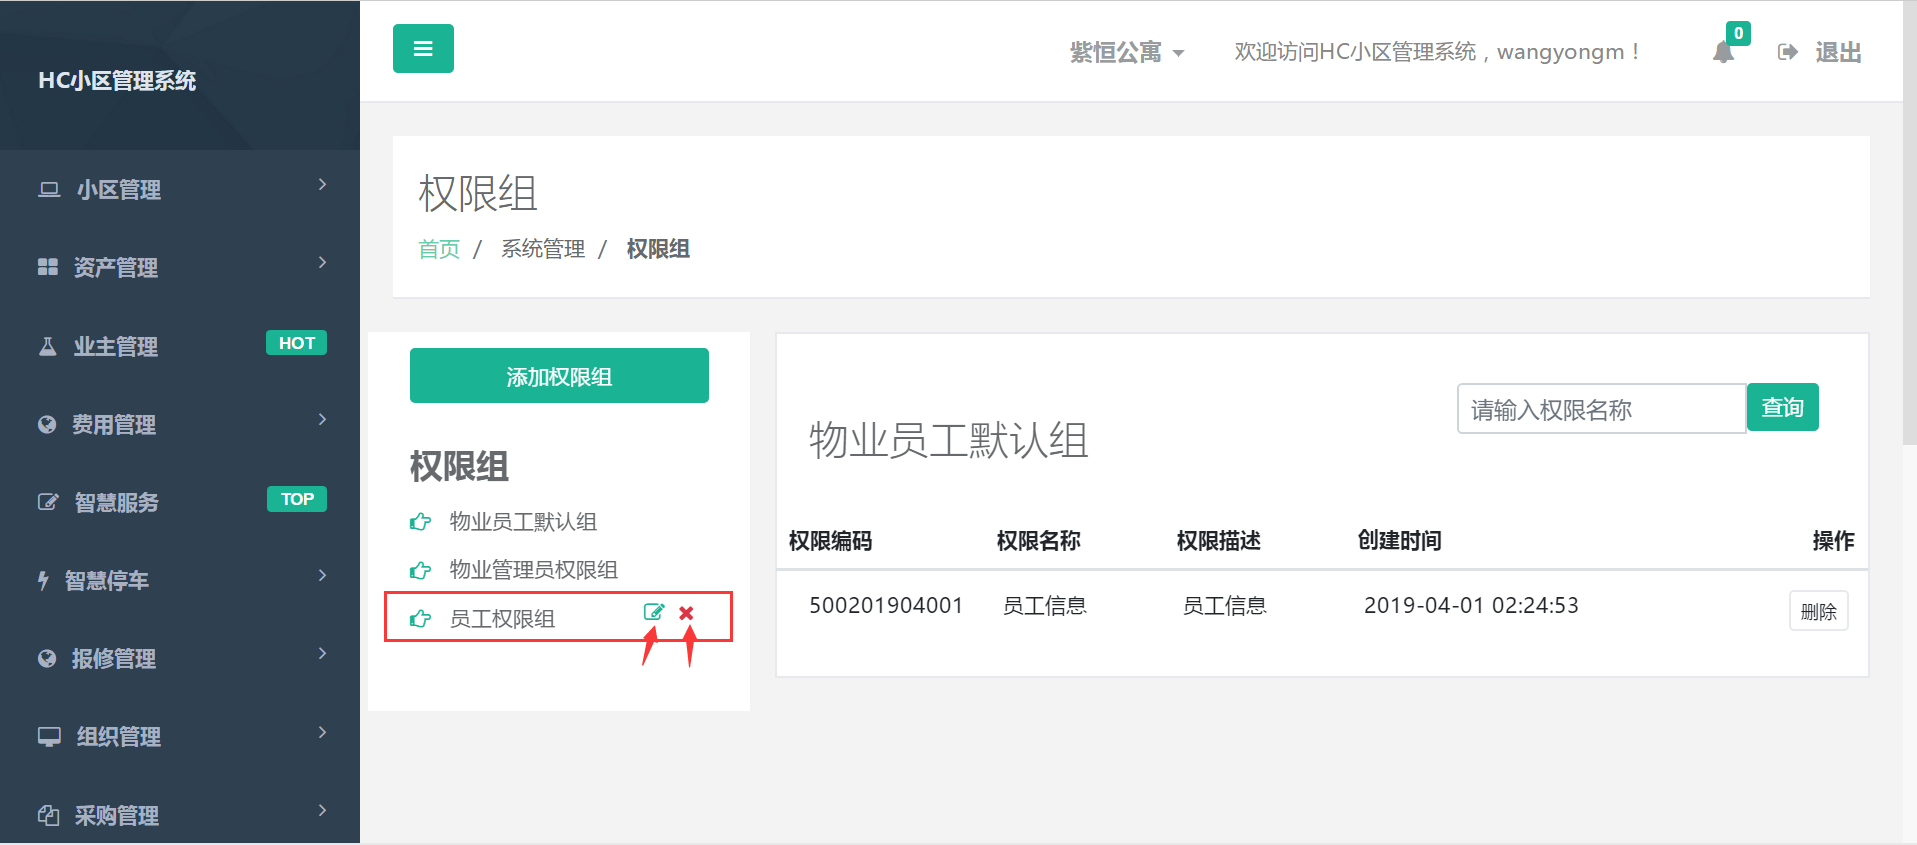
Task: Click the HOT badge on 业主管理
Action: coord(297,343)
